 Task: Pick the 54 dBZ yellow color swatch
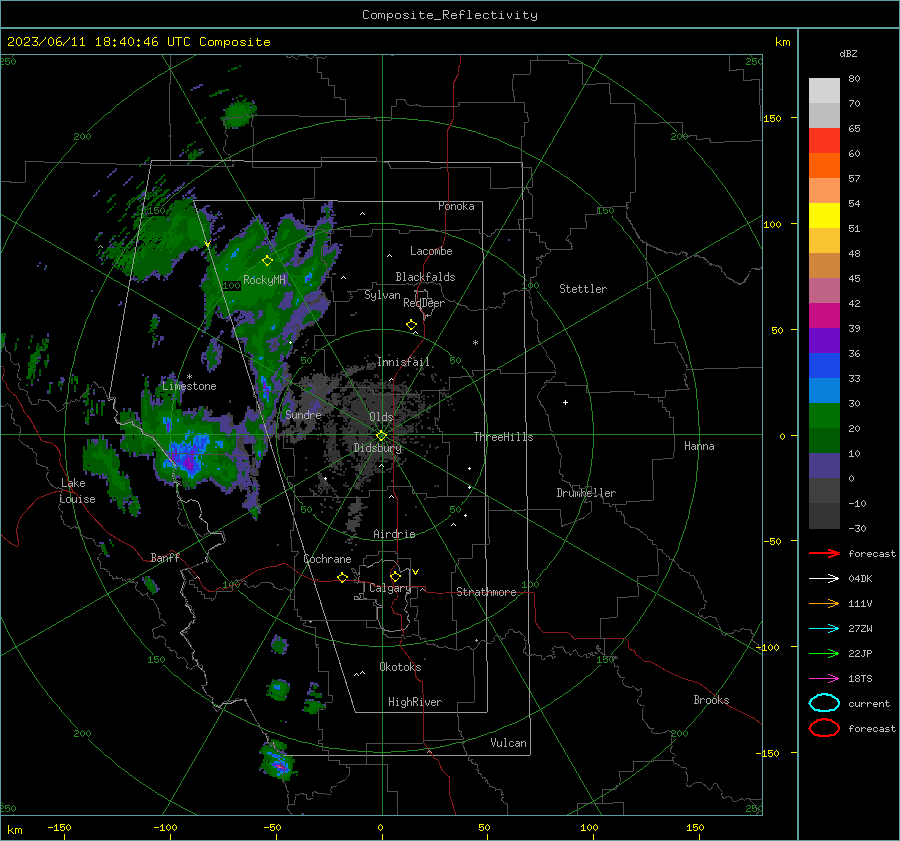[824, 215]
